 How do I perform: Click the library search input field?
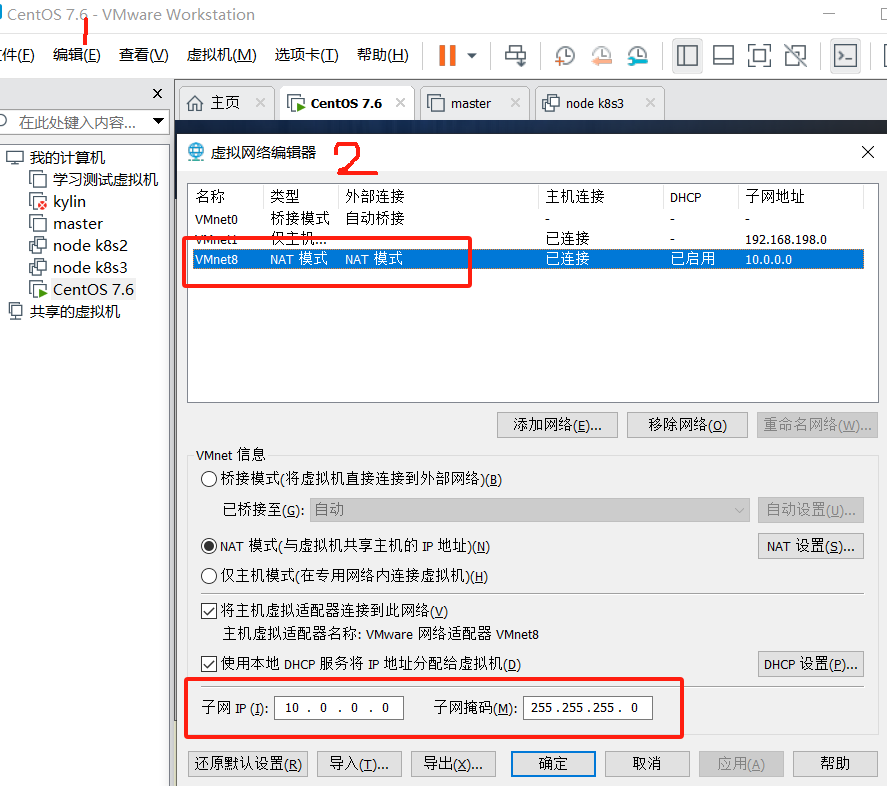point(76,122)
